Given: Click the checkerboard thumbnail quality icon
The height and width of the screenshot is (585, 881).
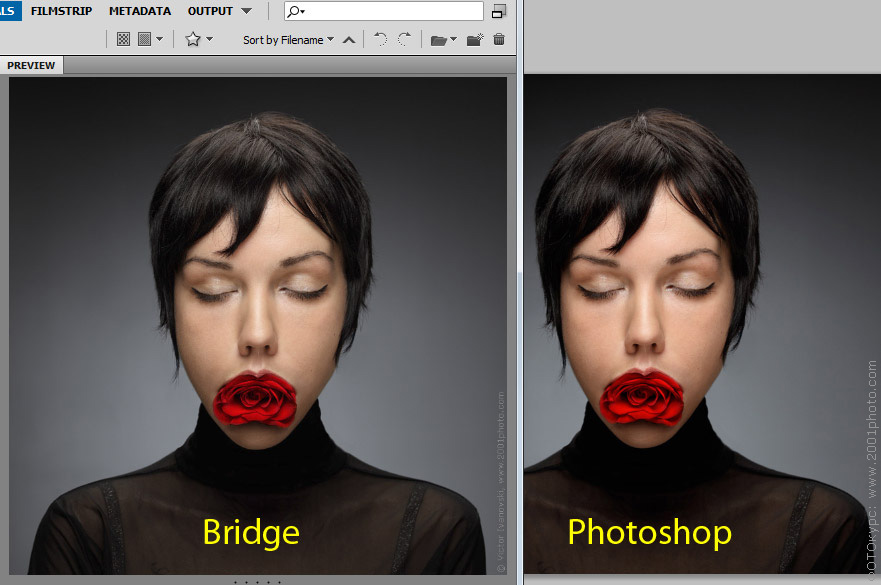Looking at the screenshot, I should click(124, 39).
